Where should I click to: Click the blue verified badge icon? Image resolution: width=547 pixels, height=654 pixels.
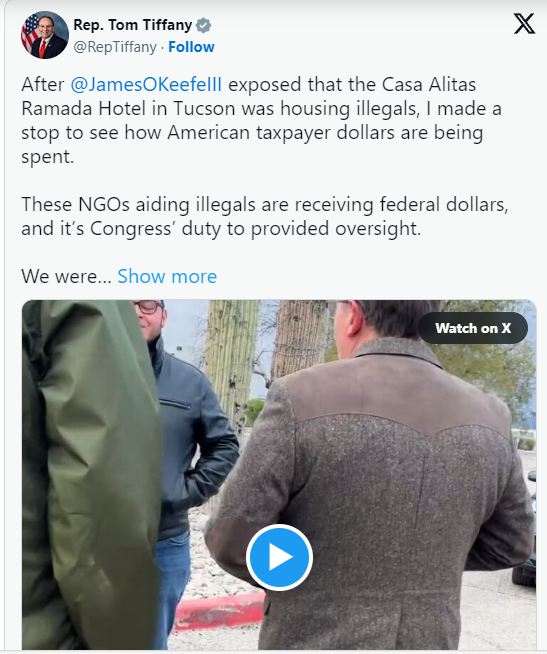point(204,25)
